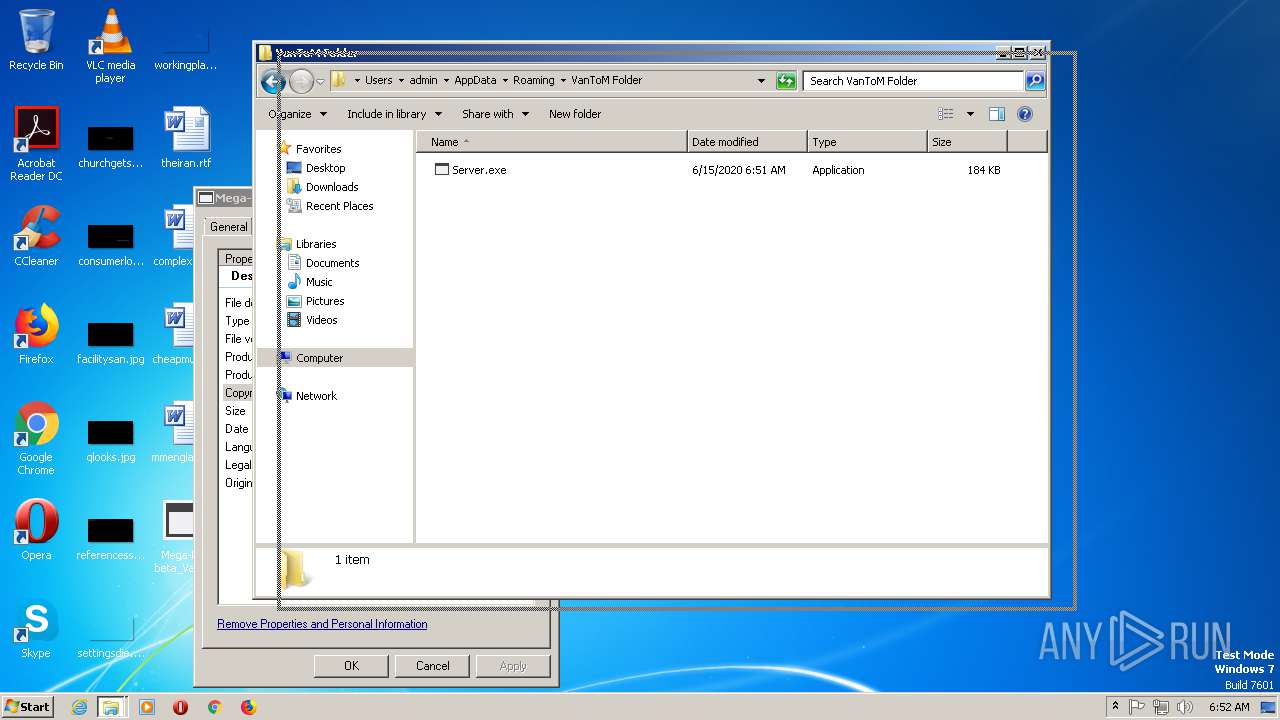The image size is (1280, 720).
Task: Open Explorer Help question mark icon
Action: pos(1025,114)
